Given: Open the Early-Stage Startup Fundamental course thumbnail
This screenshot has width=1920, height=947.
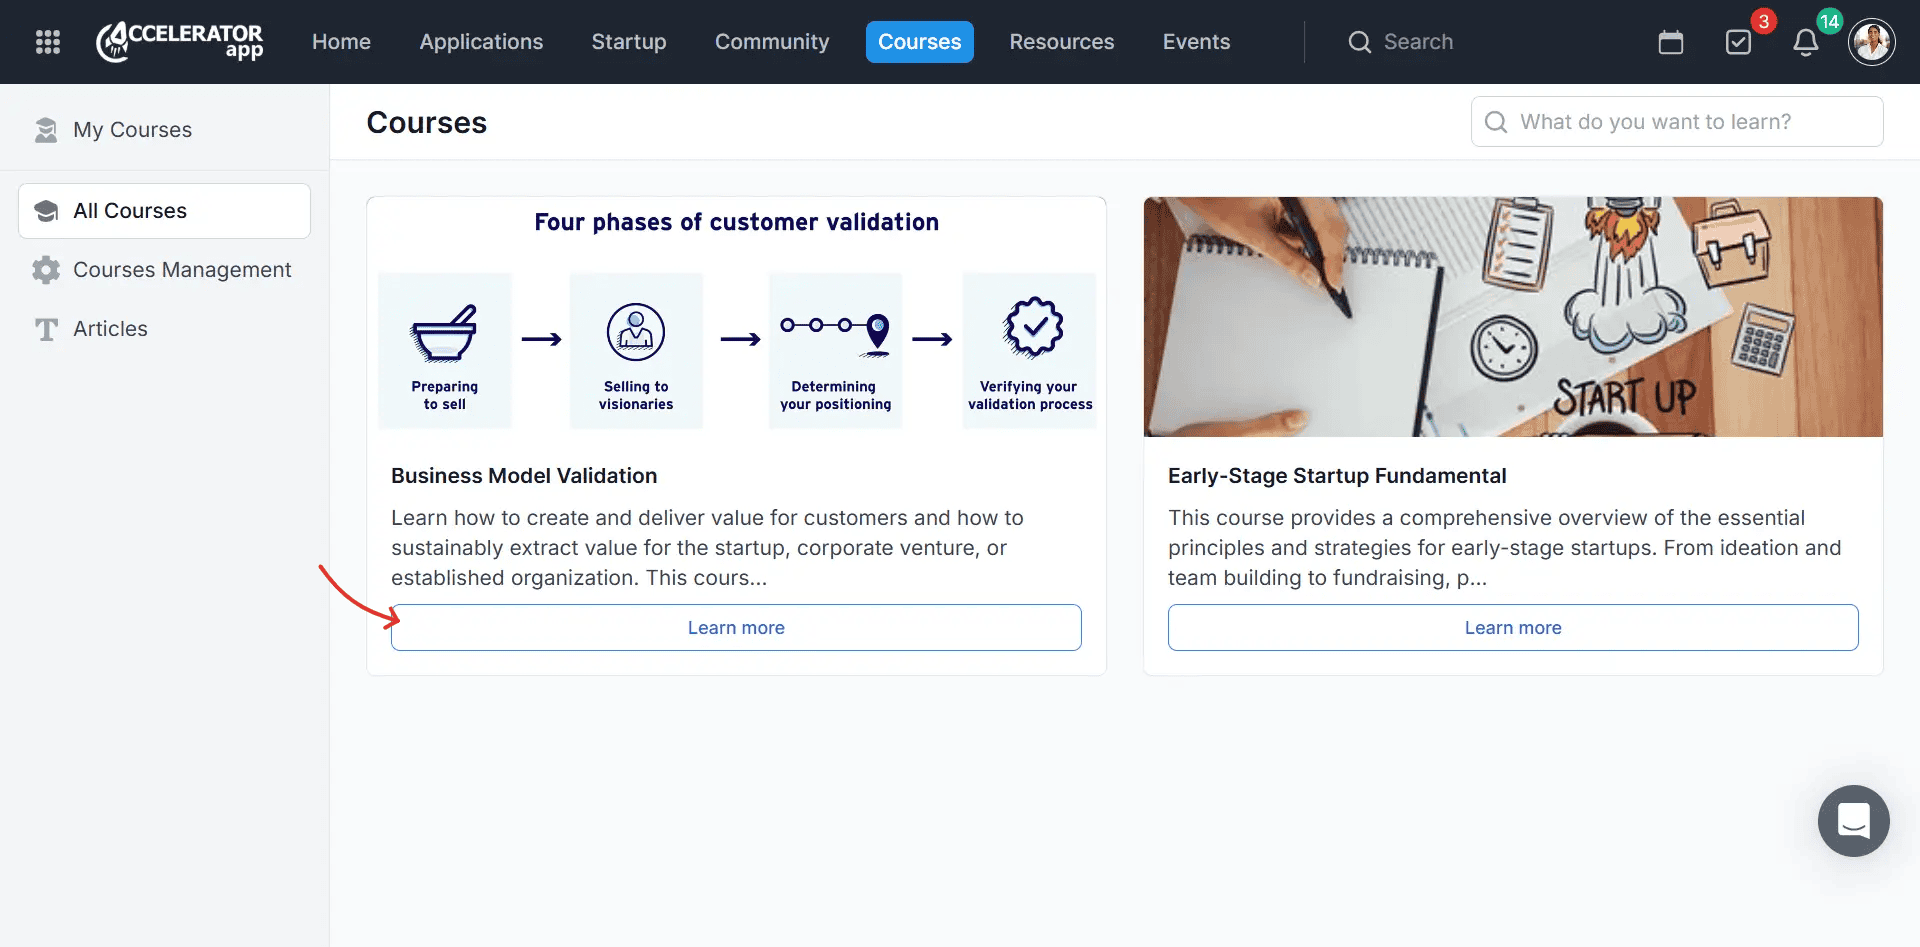Looking at the screenshot, I should 1513,317.
